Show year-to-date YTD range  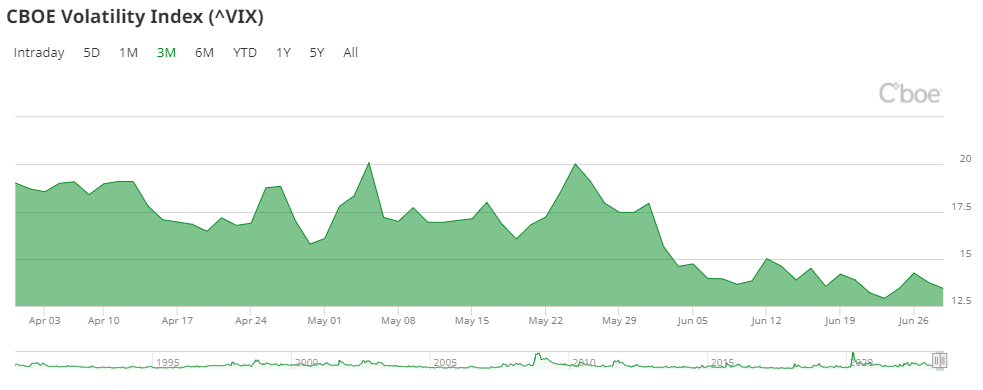click(245, 53)
